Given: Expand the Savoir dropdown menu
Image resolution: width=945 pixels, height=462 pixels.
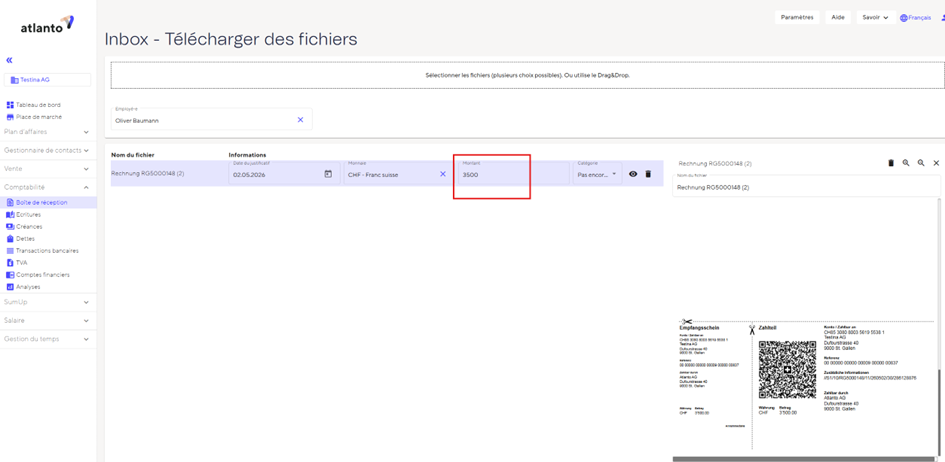Looking at the screenshot, I should tap(876, 17).
